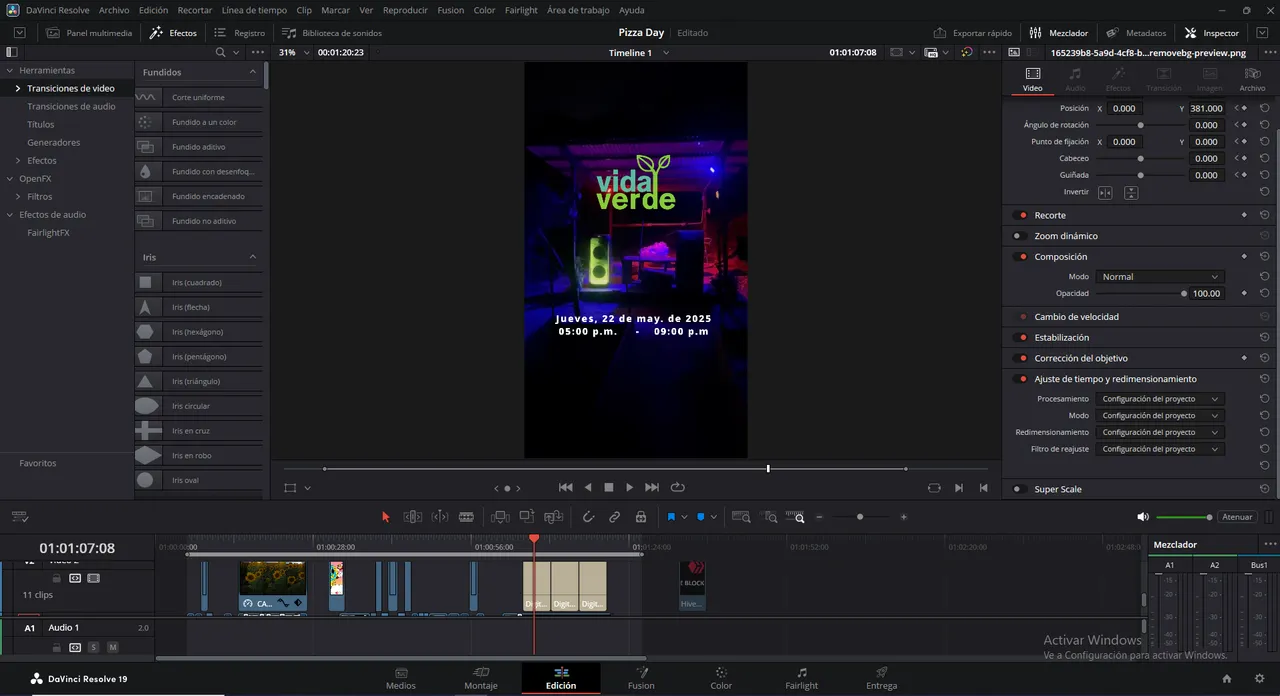Open the composite Modo Normal dropdown

tap(1159, 276)
